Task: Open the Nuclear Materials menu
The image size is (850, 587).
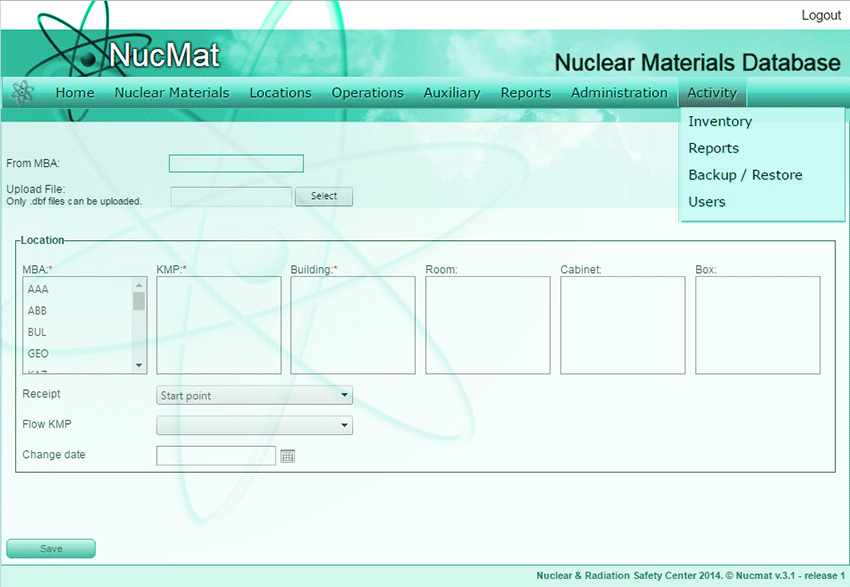Action: click(x=171, y=93)
